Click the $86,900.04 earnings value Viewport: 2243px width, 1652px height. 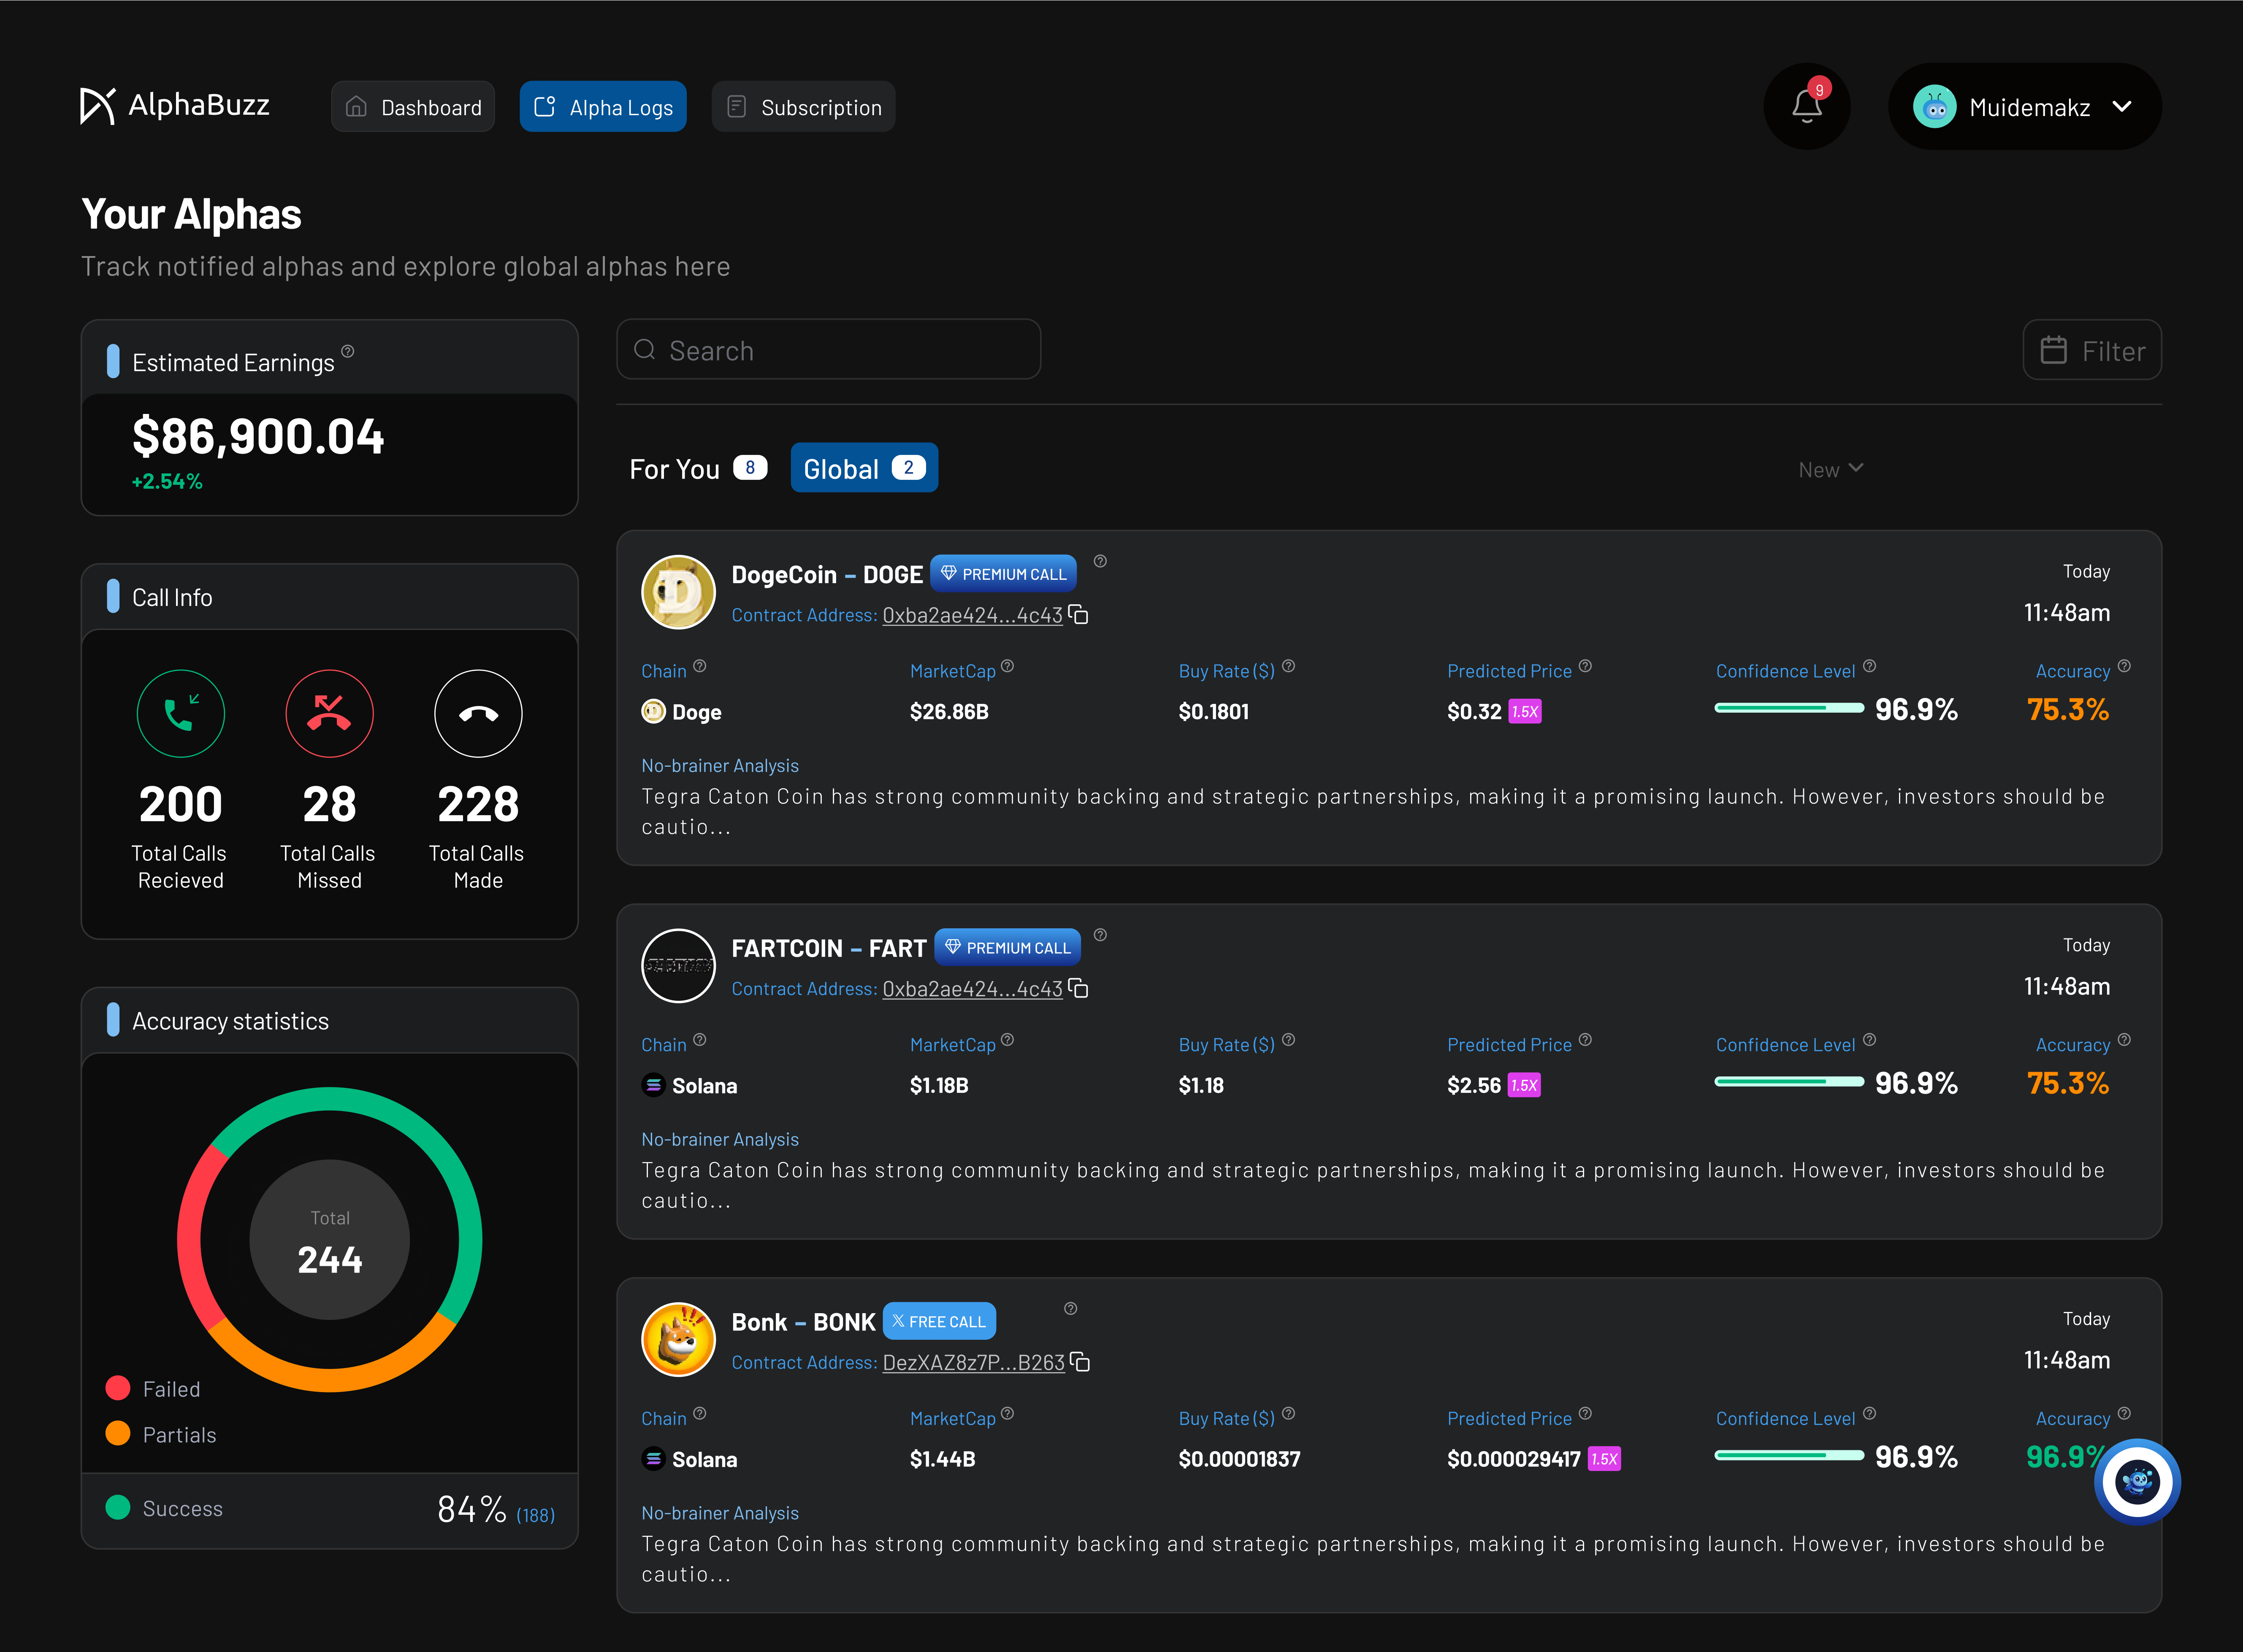pos(258,437)
